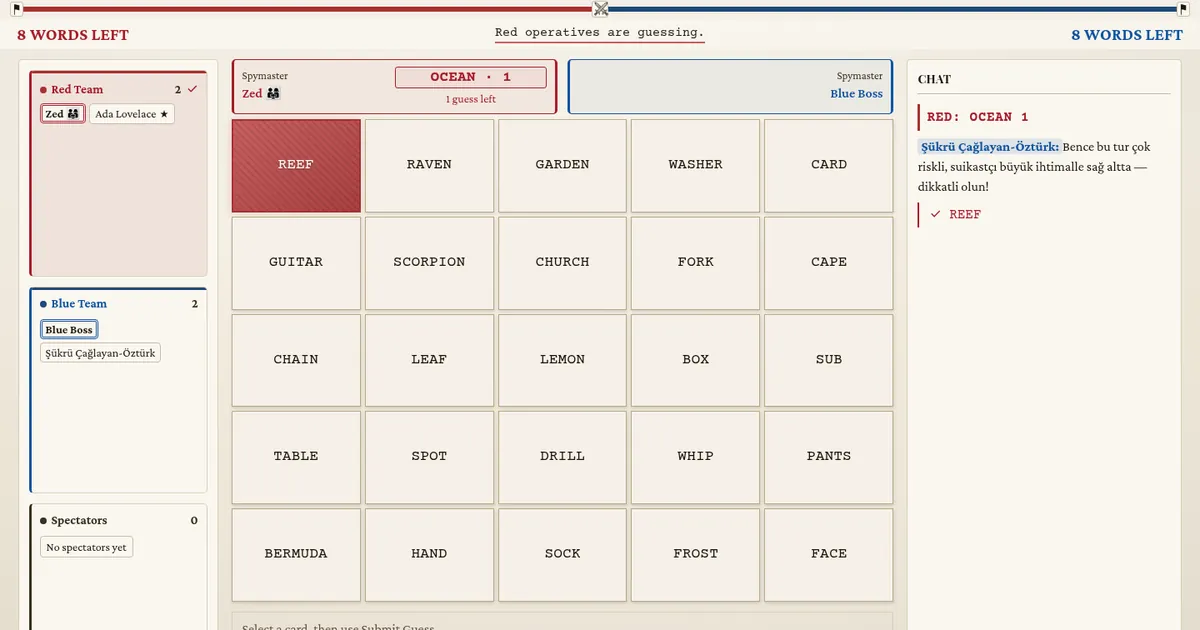Select the BOX card

pyautogui.click(x=695, y=360)
